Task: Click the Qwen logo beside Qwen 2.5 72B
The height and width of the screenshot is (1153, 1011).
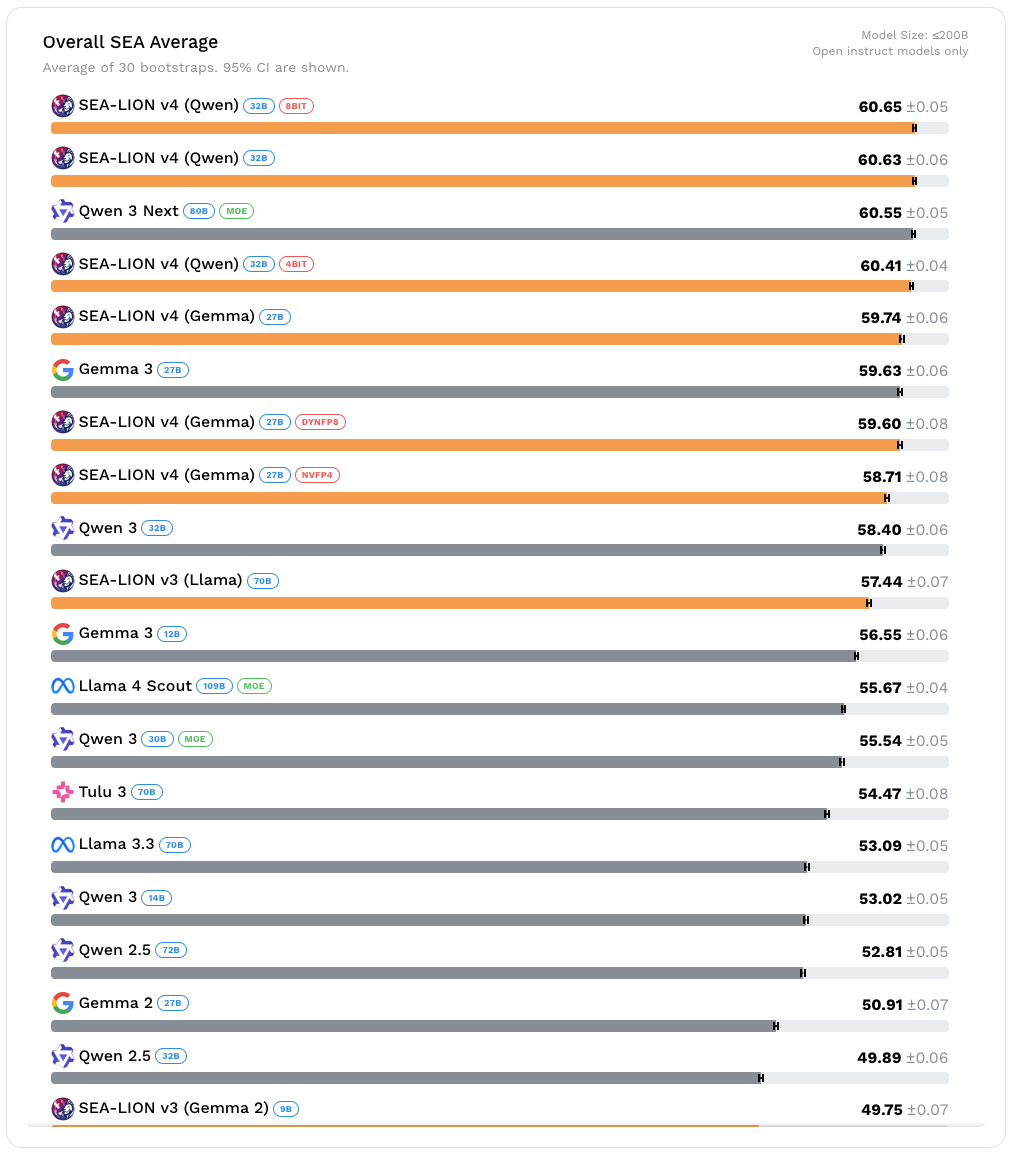Action: tap(63, 950)
